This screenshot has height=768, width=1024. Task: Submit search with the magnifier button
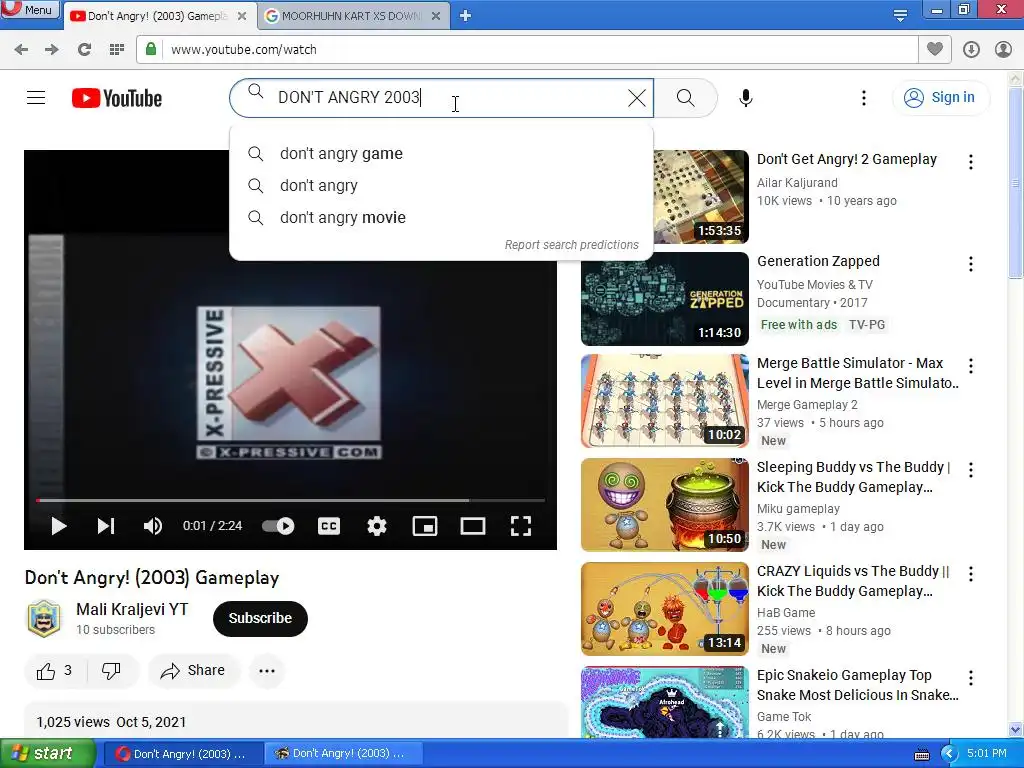685,98
